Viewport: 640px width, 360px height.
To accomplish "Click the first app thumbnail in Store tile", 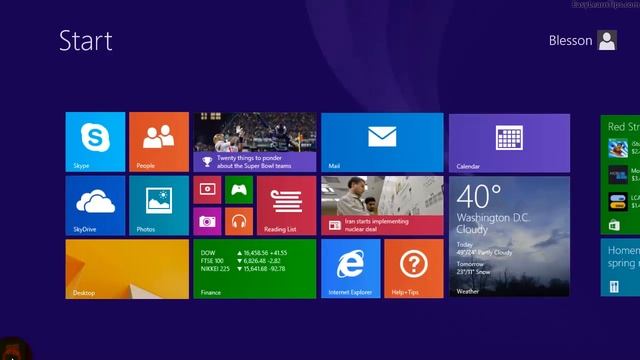I will pos(618,148).
